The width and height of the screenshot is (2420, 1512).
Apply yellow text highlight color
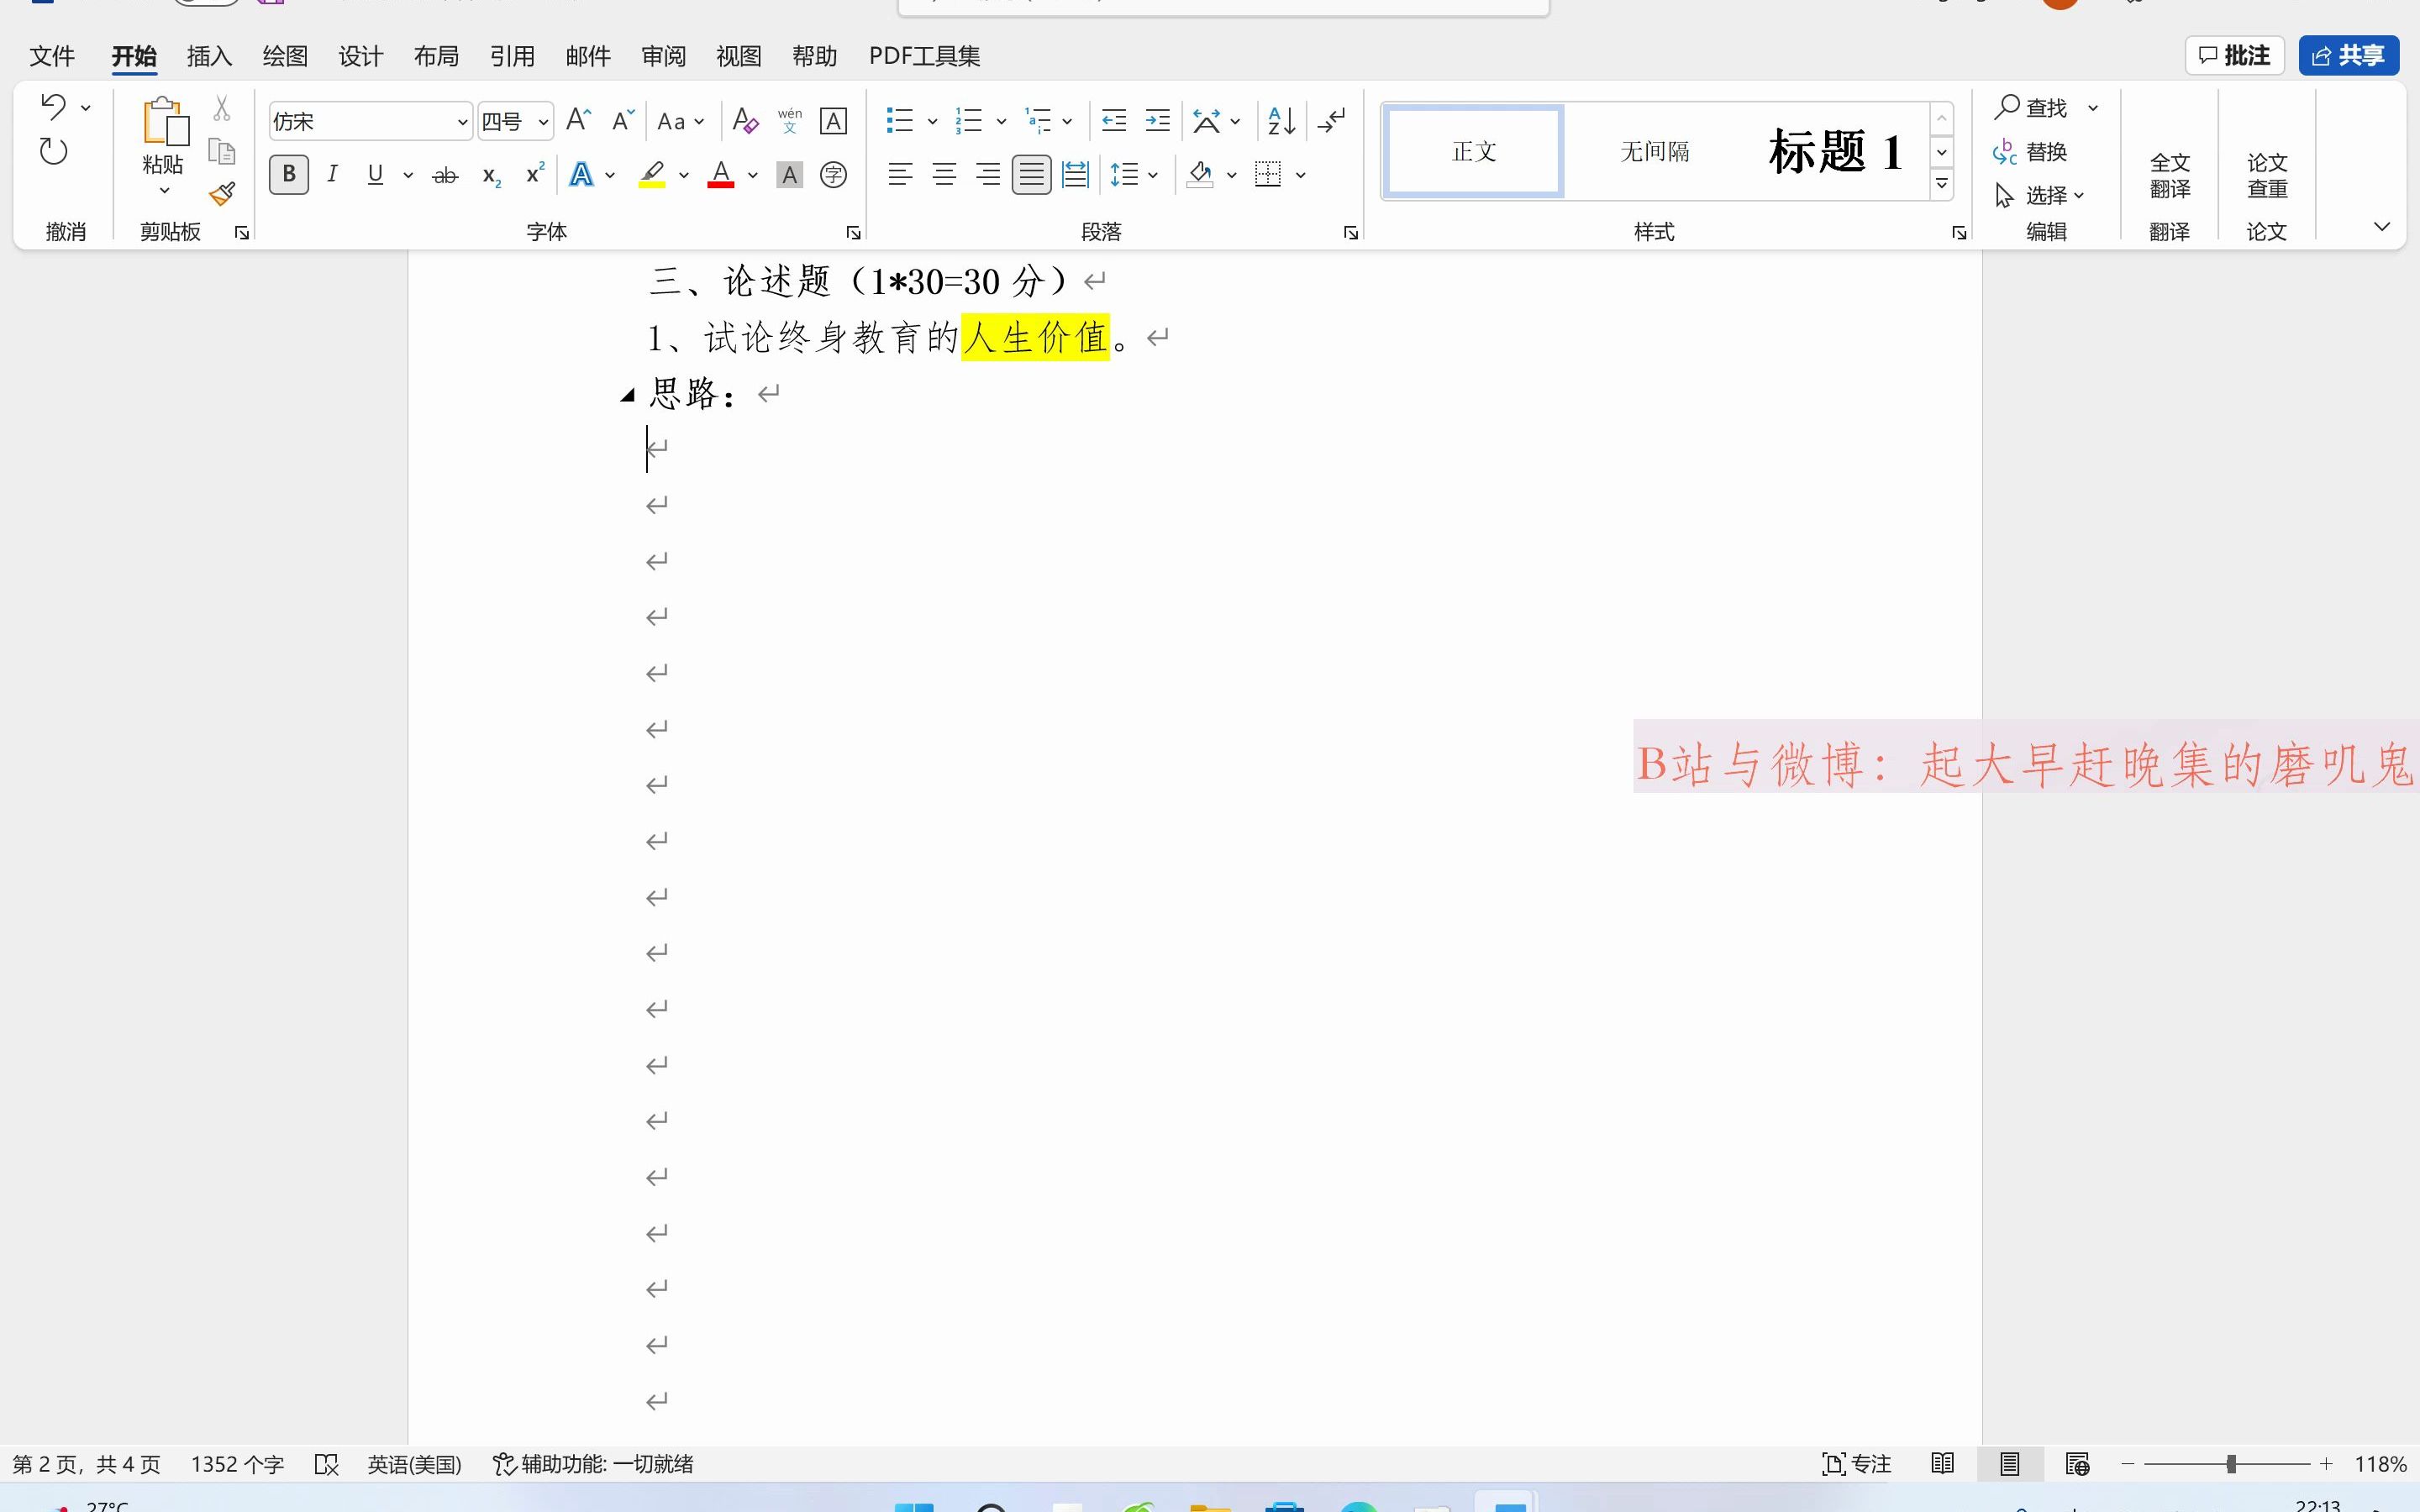[x=652, y=175]
